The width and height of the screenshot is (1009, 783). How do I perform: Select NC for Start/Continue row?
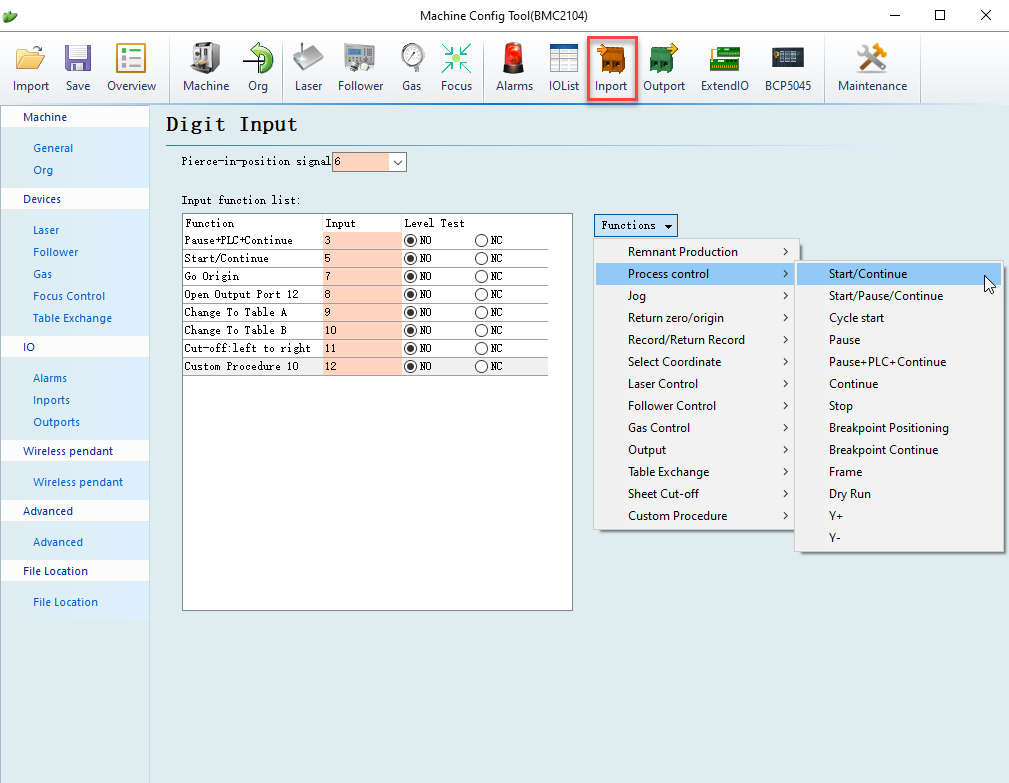pos(481,259)
